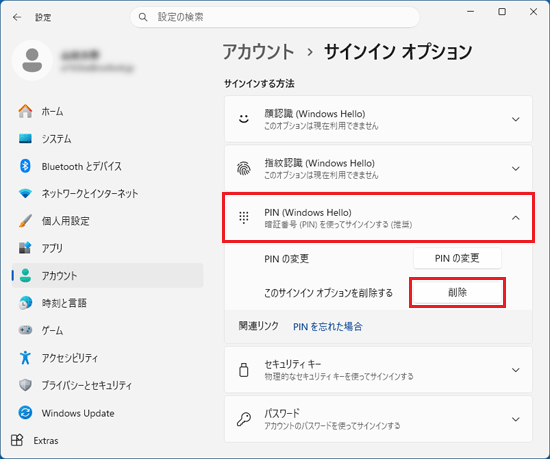The height and width of the screenshot is (459, 550).
Task: Click the security key USB icon
Action: (x=244, y=370)
